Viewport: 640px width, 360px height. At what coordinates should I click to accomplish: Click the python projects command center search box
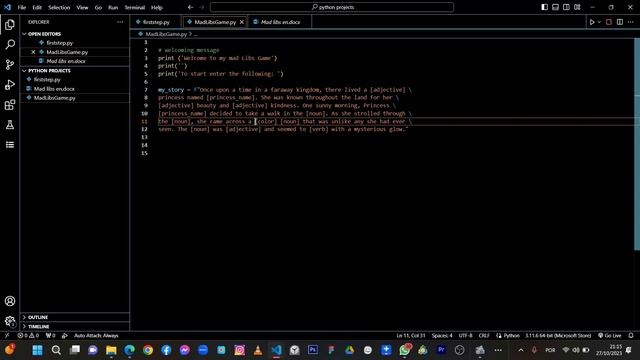pos(332,7)
